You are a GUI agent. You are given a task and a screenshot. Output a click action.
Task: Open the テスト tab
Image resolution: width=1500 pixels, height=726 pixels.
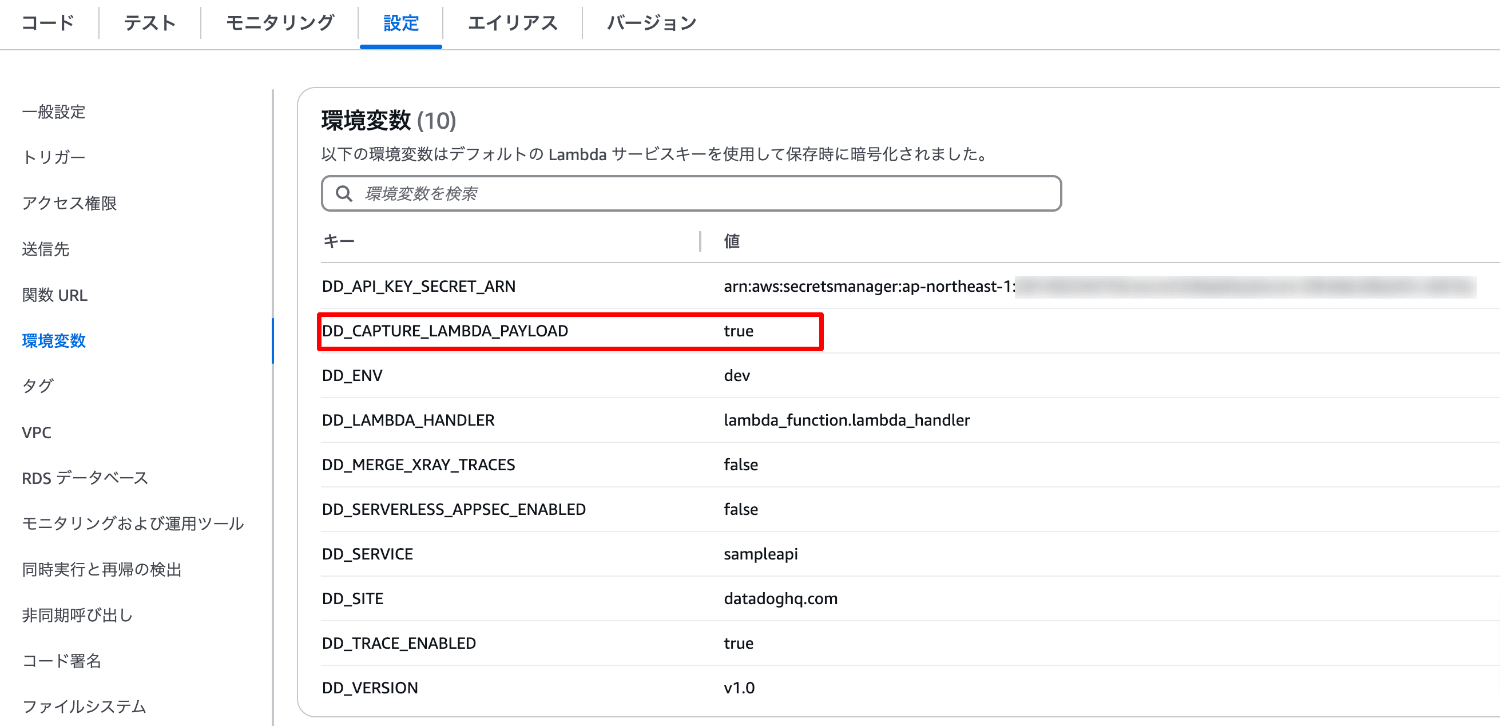click(150, 23)
